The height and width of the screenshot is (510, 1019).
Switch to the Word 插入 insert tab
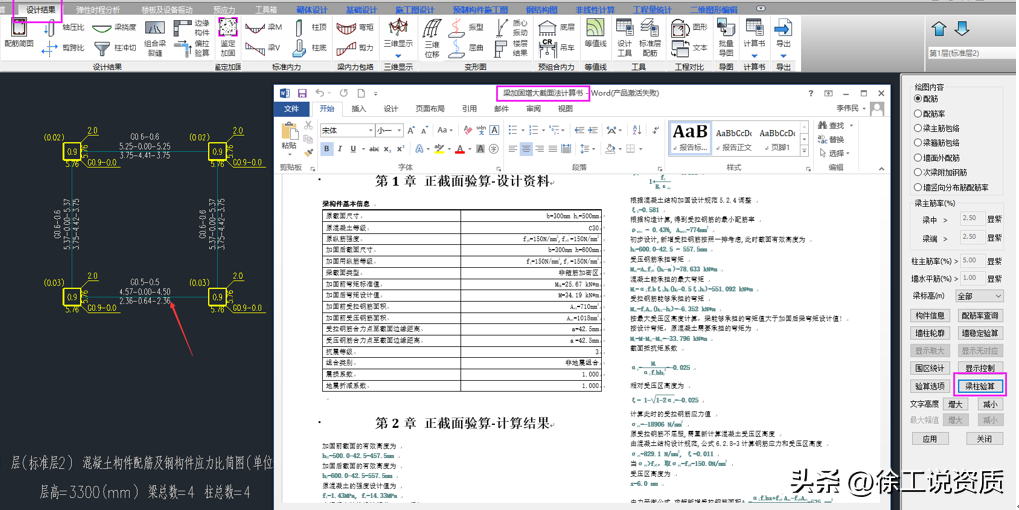[x=359, y=109]
